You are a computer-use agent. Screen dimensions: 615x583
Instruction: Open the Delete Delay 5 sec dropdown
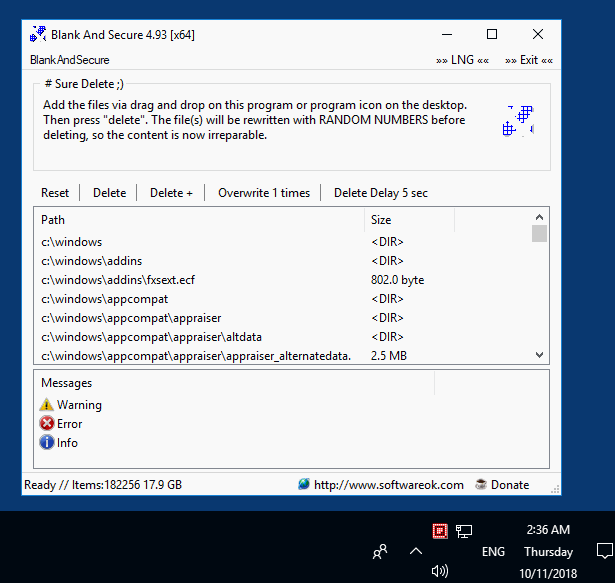tap(380, 193)
